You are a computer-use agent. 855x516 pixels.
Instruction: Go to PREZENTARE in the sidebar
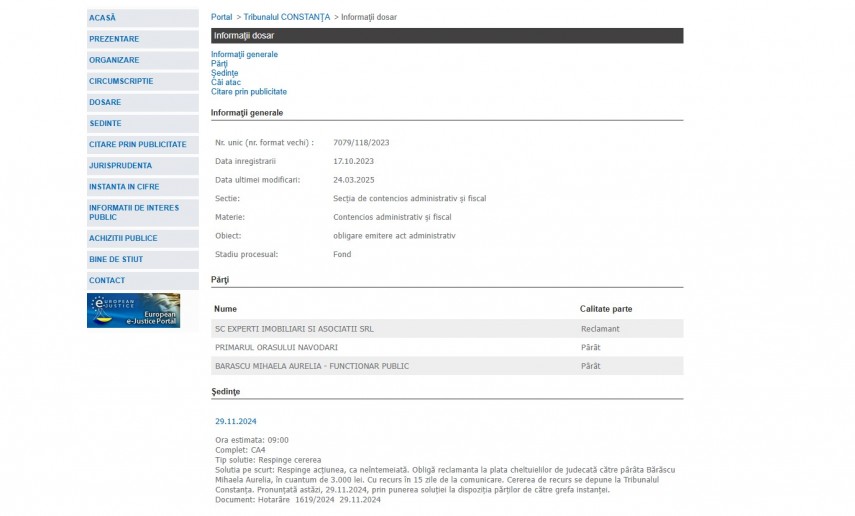coord(114,39)
